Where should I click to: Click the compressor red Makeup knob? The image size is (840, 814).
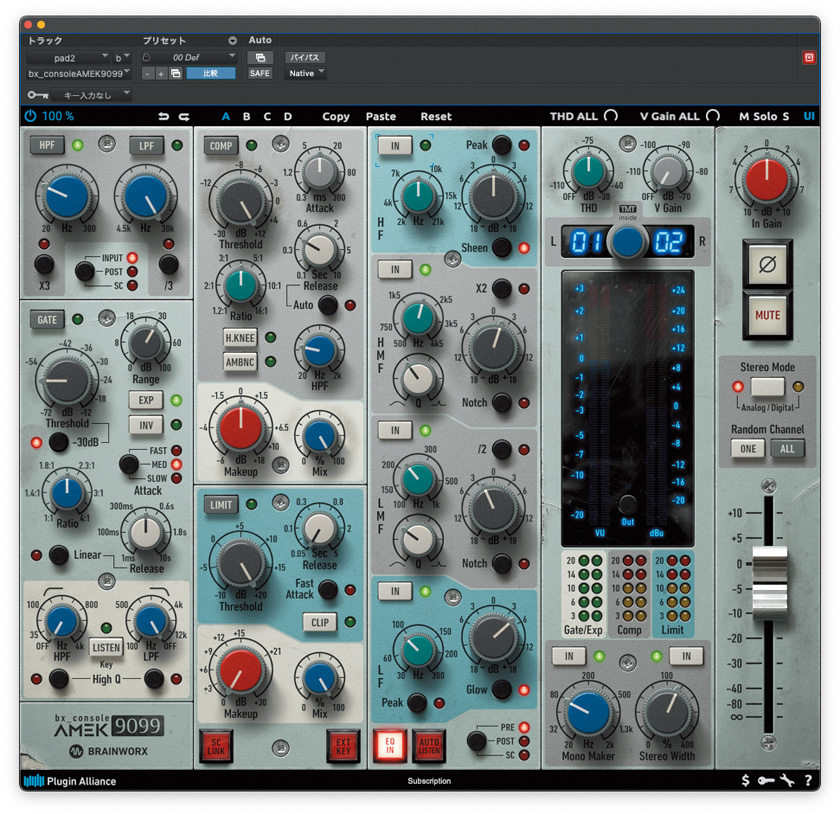[x=241, y=428]
